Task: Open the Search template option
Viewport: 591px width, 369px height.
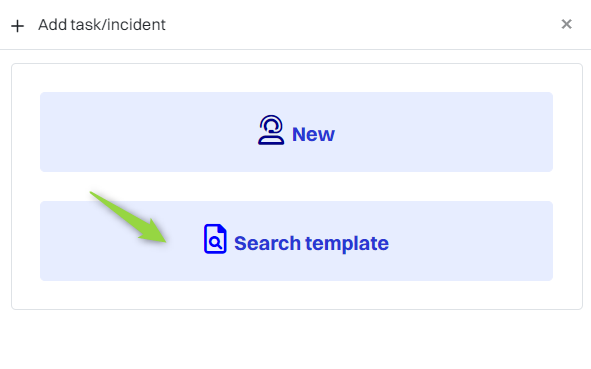Action: (x=296, y=241)
